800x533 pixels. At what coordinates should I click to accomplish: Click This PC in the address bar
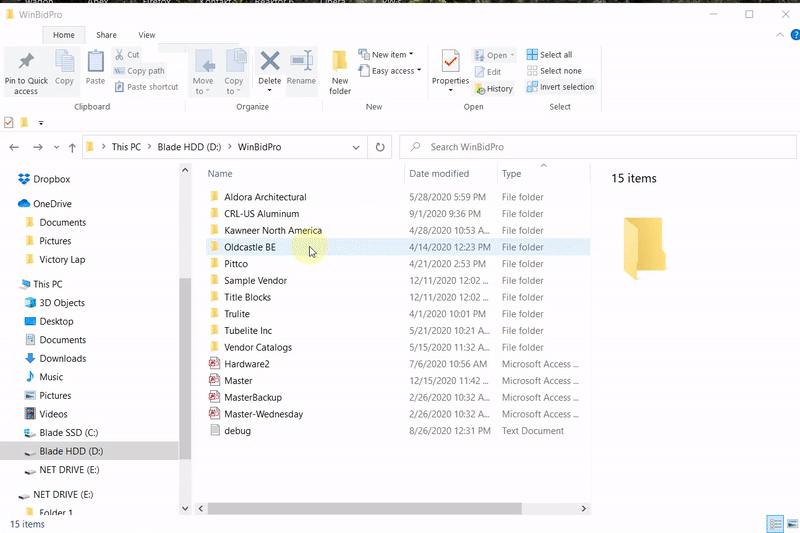[x=126, y=147]
